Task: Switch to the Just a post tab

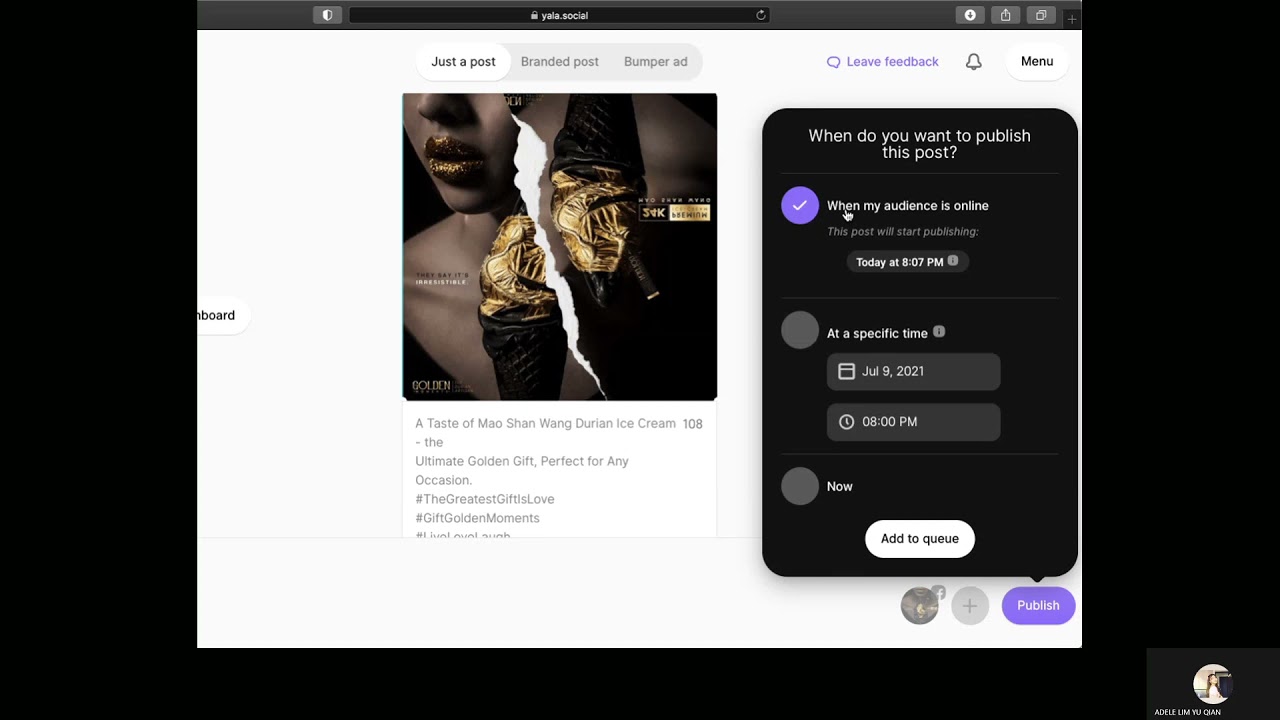Action: (463, 62)
